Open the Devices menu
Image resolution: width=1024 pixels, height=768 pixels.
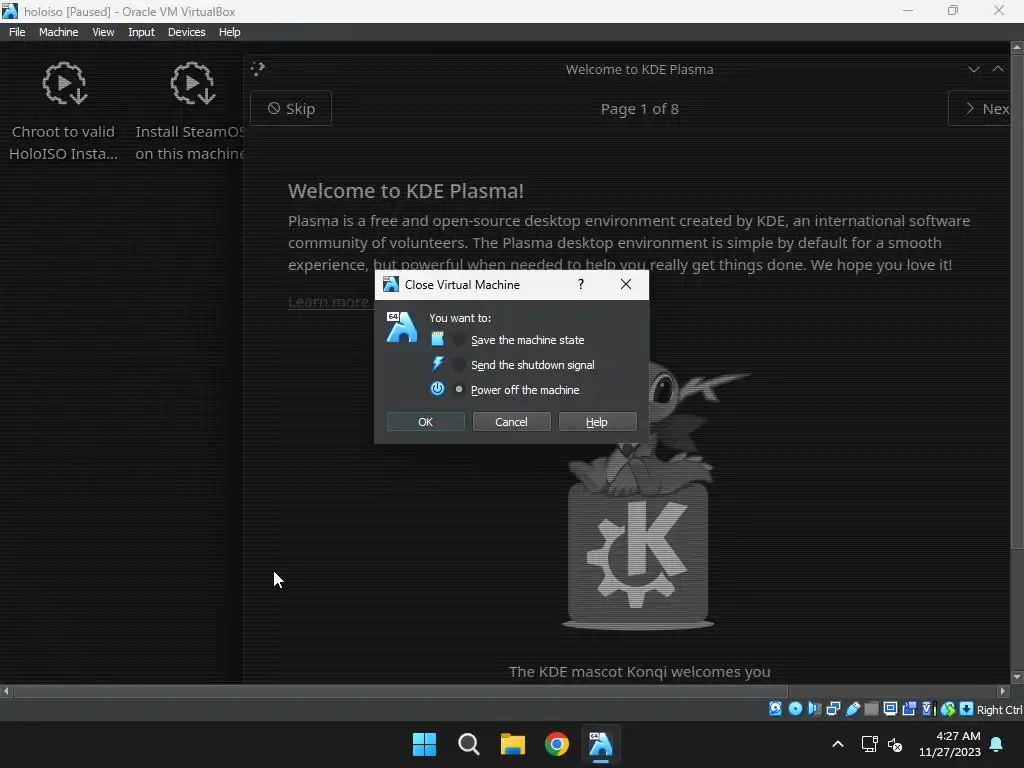186,32
